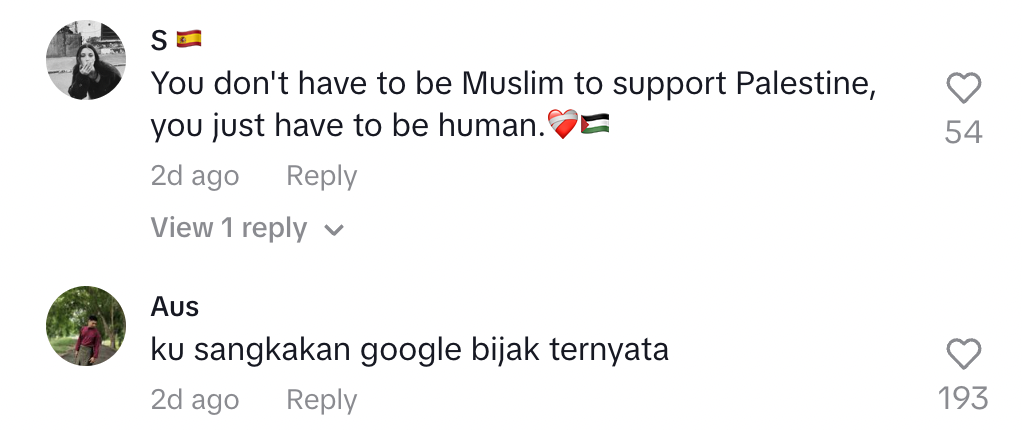Open Aus's profile picture
The width and height of the screenshot is (1022, 430).
coord(86,326)
